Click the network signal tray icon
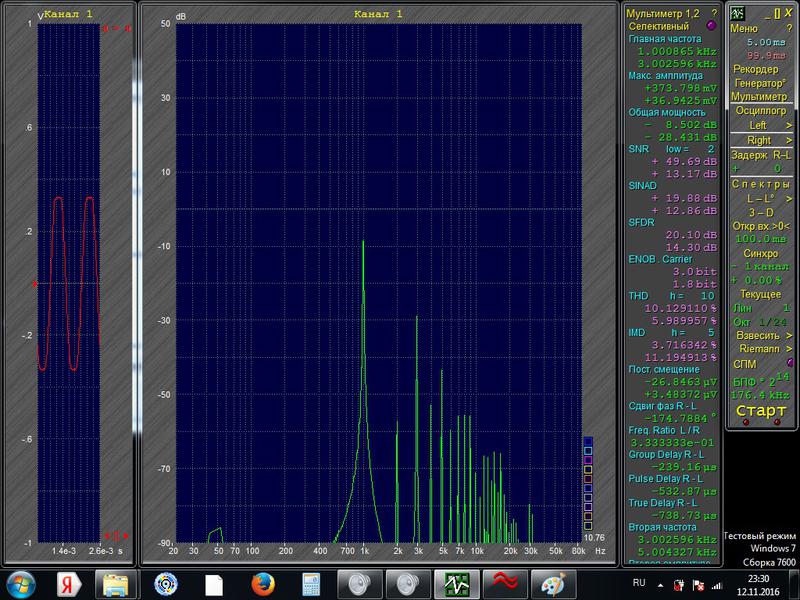 coord(717,585)
